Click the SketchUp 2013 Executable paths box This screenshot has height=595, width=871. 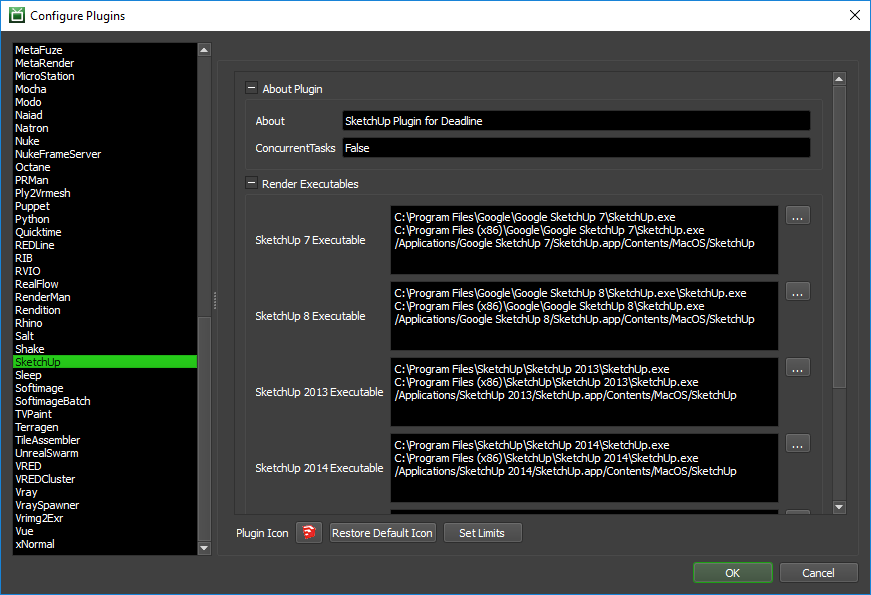point(584,392)
